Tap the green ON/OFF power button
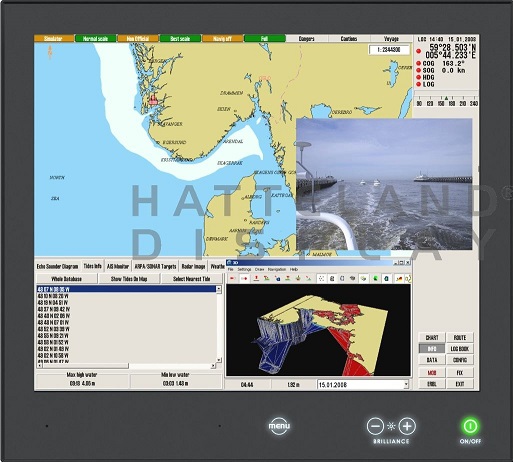The image size is (513, 462). (470, 426)
